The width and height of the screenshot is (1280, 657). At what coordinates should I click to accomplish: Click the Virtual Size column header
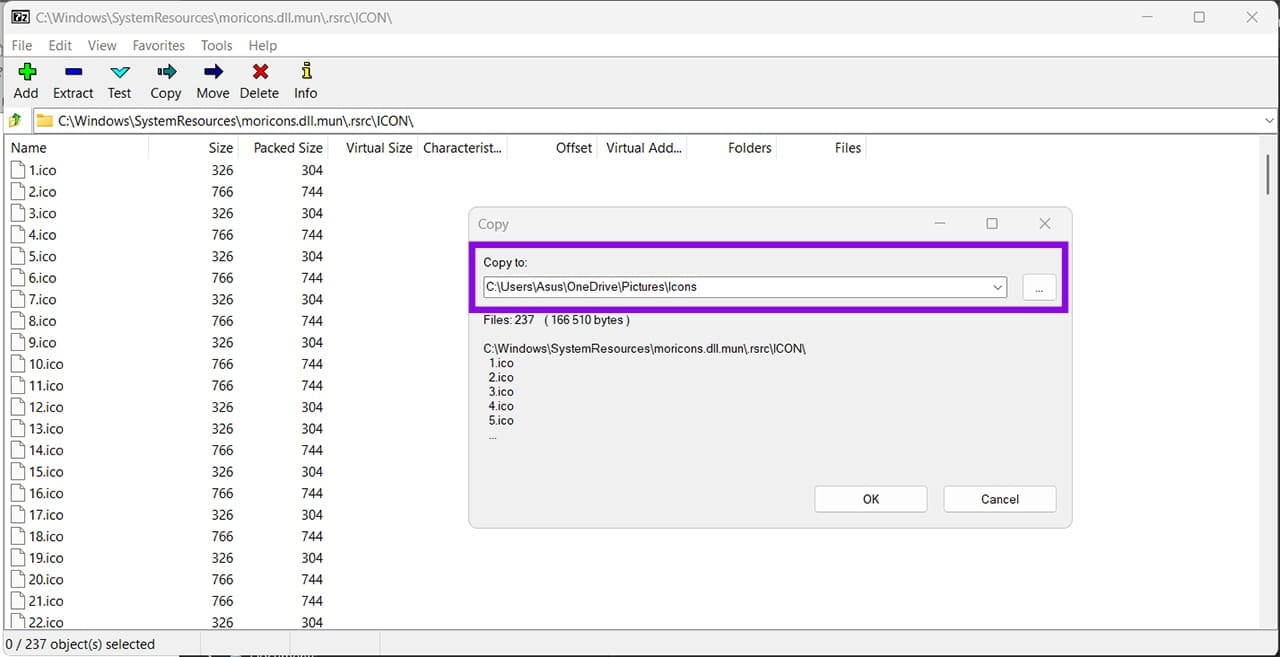pos(379,148)
